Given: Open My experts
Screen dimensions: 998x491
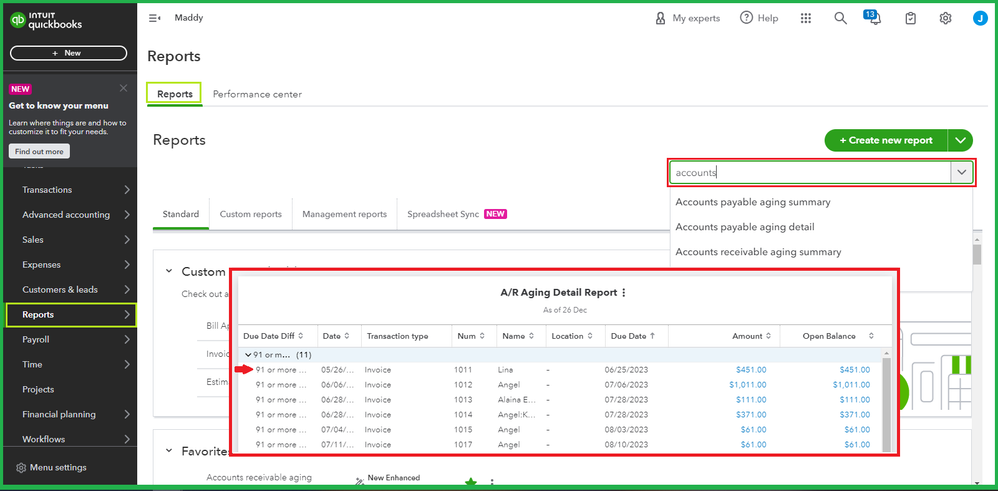Looking at the screenshot, I should [687, 18].
